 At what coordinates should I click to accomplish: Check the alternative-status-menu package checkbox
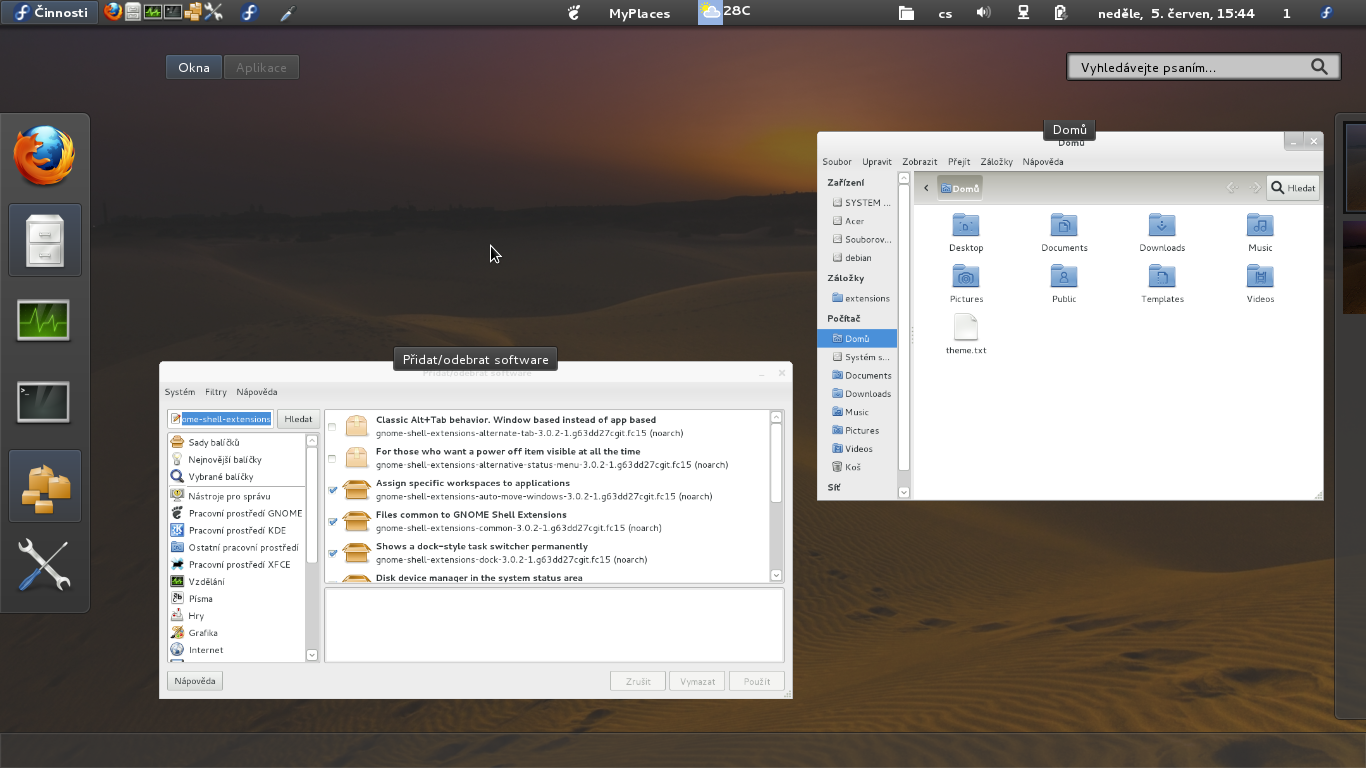(x=332, y=459)
